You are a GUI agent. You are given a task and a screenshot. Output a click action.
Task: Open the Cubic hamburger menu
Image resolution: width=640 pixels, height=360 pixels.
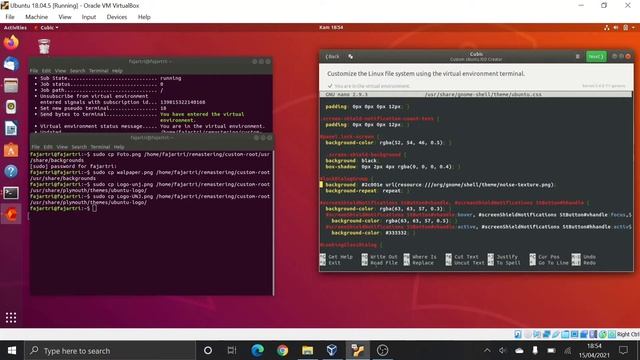pyautogui.click(x=578, y=56)
